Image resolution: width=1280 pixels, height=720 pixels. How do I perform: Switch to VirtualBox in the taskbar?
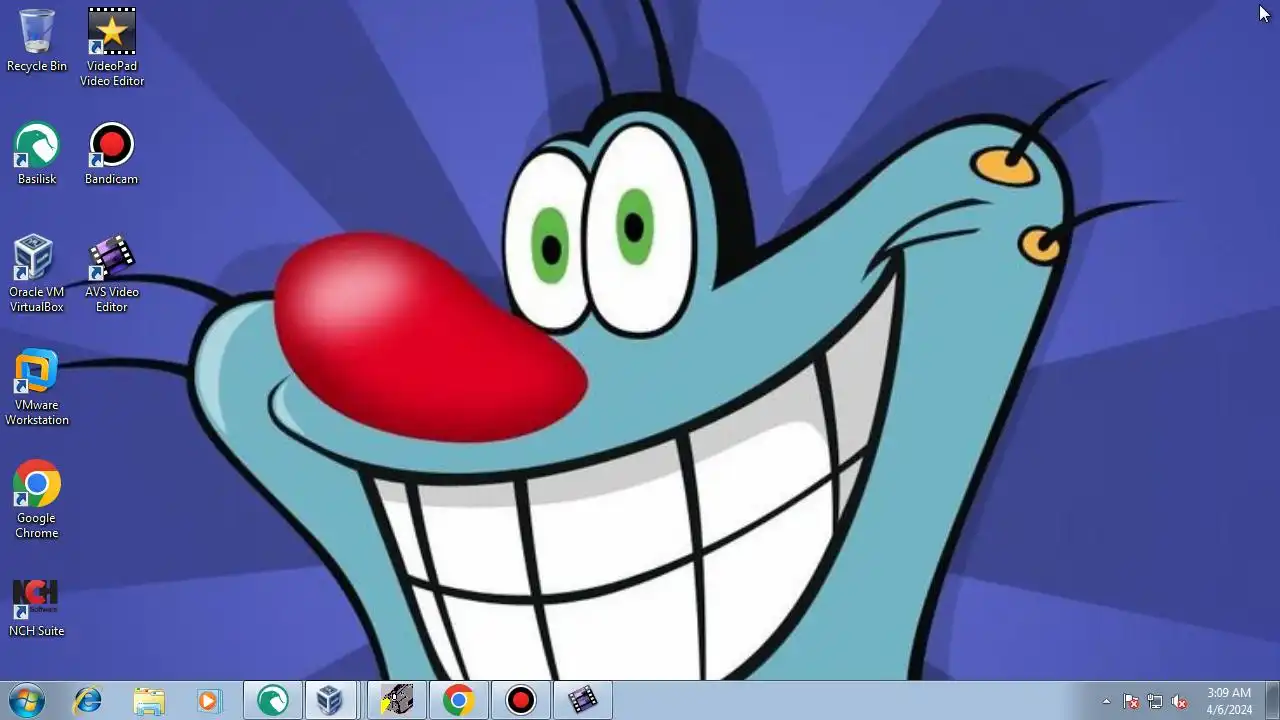(x=330, y=701)
